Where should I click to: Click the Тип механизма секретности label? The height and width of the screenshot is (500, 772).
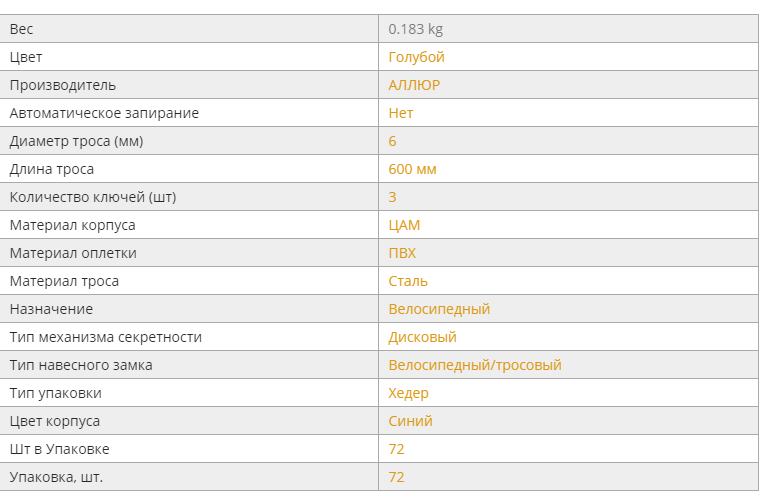(105, 337)
